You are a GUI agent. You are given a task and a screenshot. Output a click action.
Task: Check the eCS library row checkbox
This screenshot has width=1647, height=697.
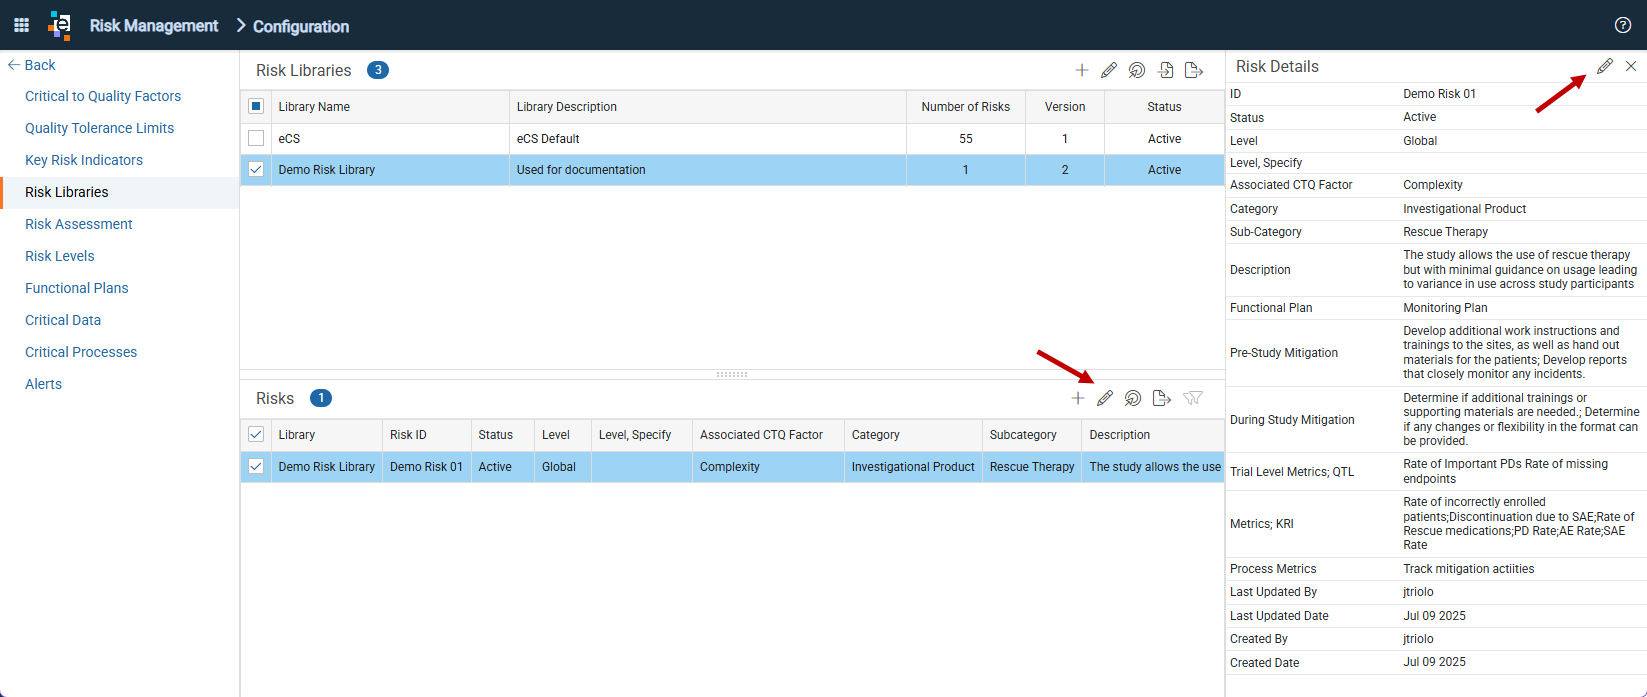coord(256,138)
